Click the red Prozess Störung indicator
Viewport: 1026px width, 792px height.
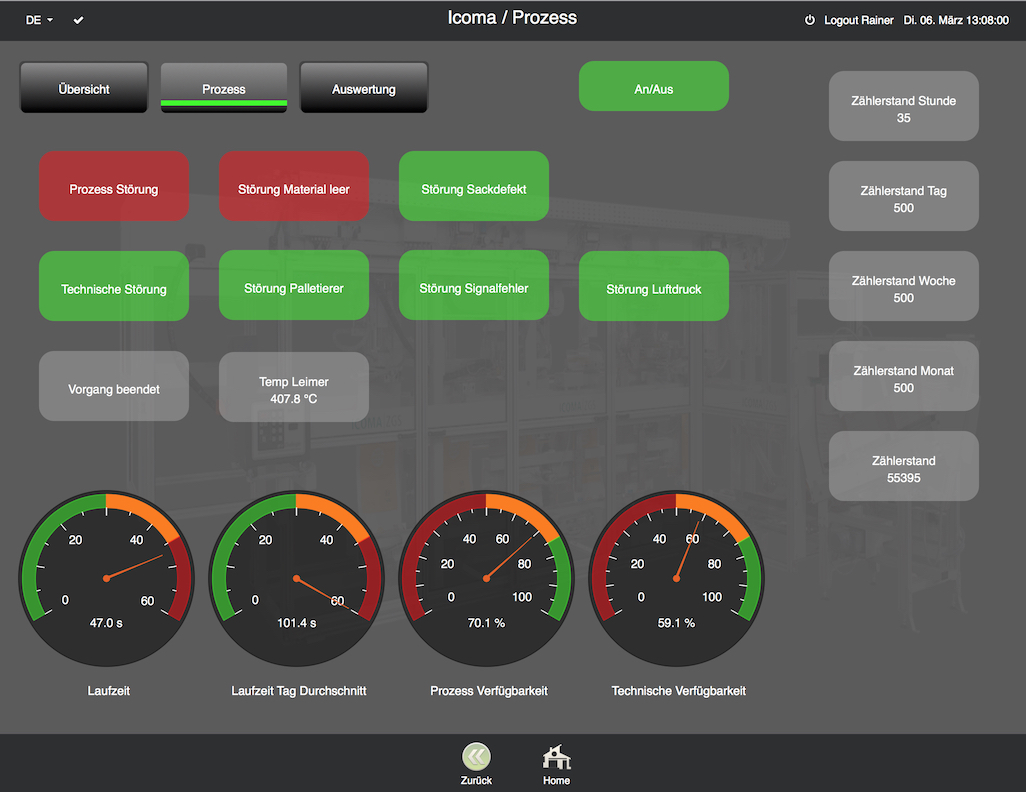[114, 186]
